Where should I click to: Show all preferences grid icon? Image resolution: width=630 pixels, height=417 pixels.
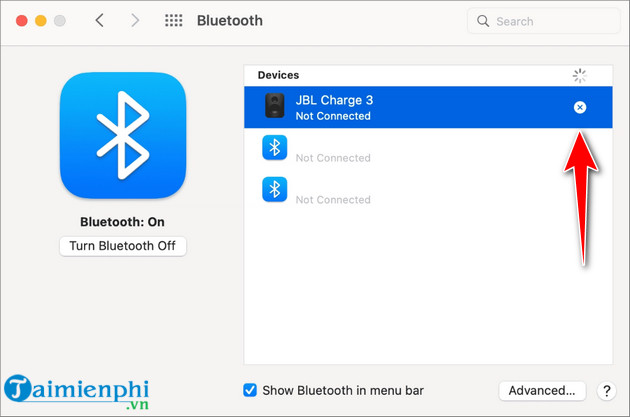pyautogui.click(x=174, y=20)
